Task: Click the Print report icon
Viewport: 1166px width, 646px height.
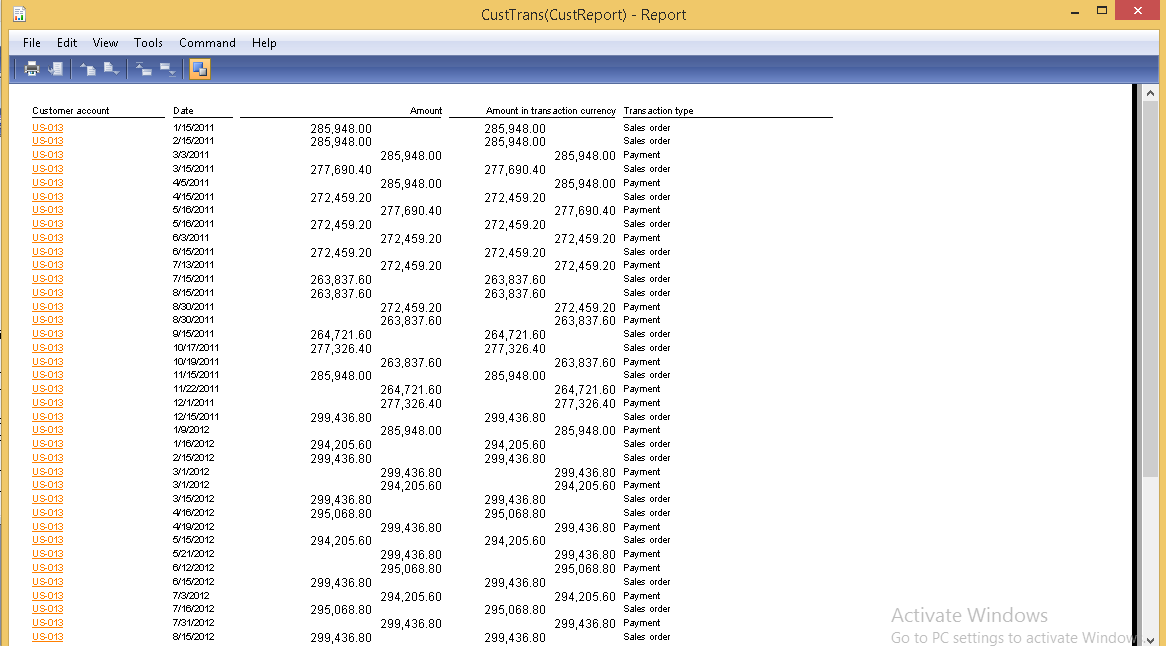Action: coord(30,68)
